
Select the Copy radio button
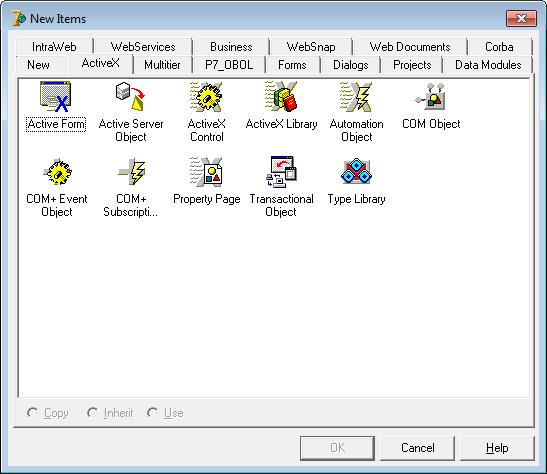tap(32, 413)
